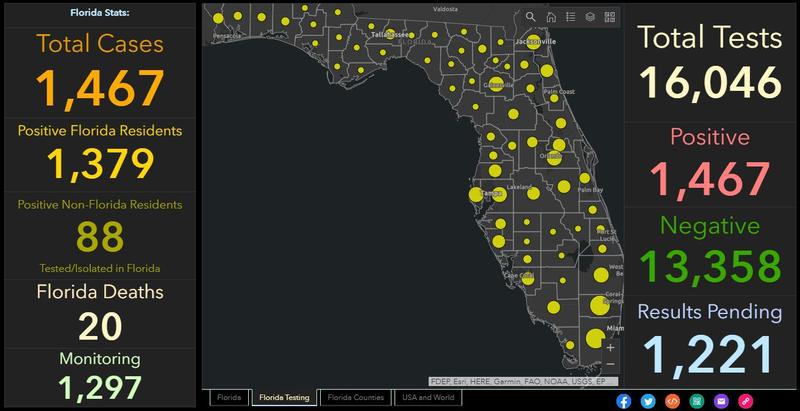Open the map search tool
The image size is (800, 411).
coord(531,17)
